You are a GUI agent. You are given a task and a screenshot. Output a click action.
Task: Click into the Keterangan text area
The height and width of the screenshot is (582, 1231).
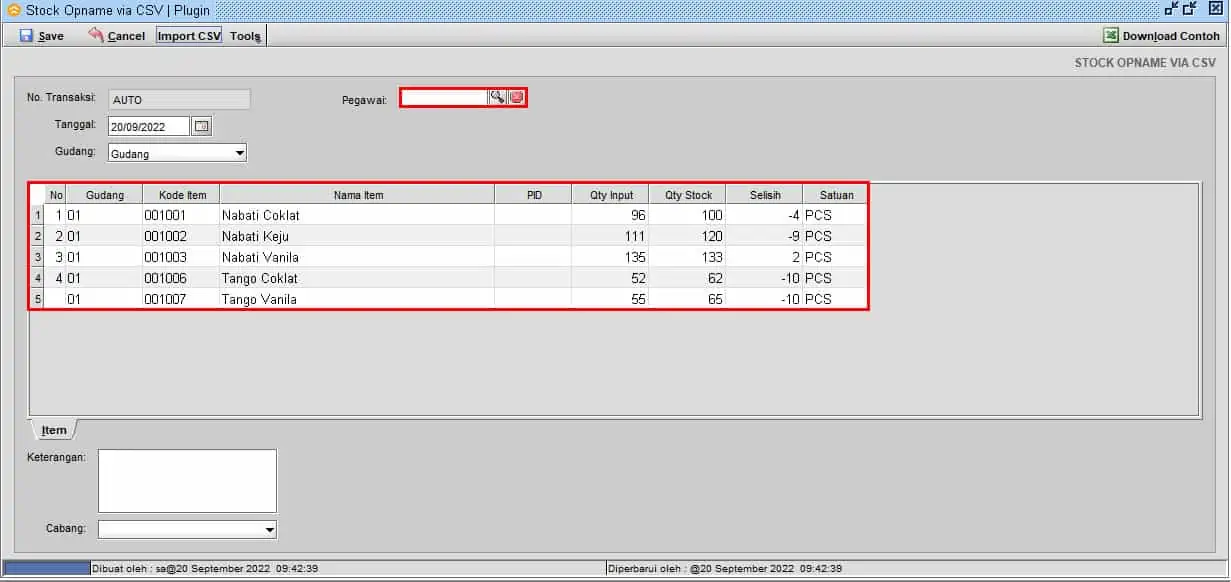coord(187,481)
